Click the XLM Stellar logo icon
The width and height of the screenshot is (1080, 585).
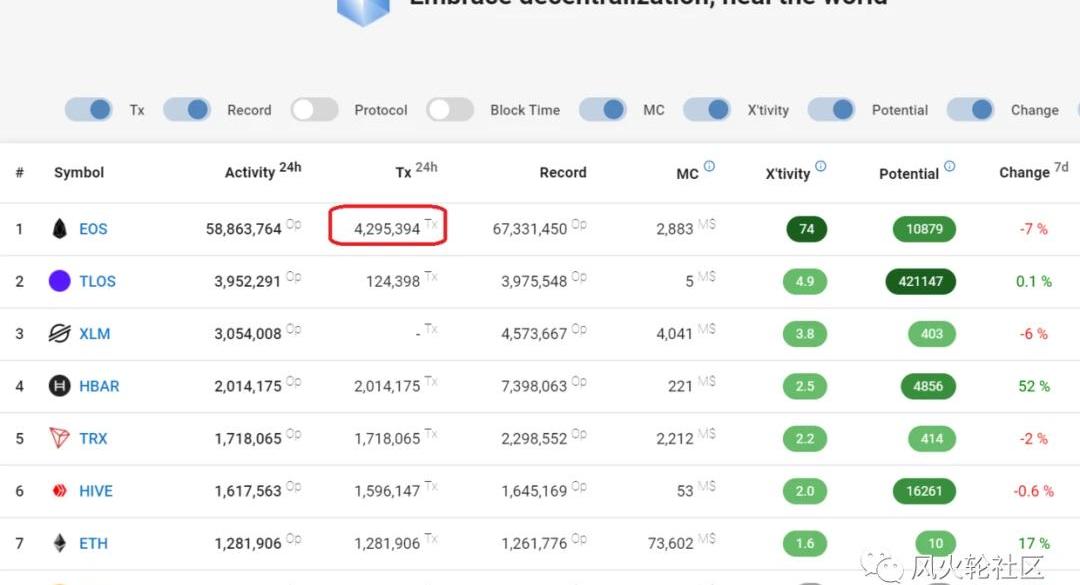point(60,333)
